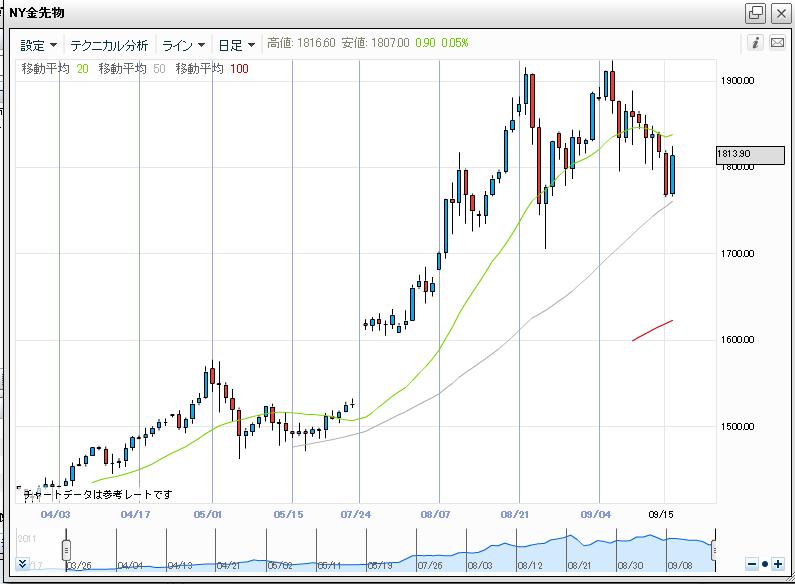Click the 05/01 date axis label
The width and height of the screenshot is (795, 584).
click(207, 515)
